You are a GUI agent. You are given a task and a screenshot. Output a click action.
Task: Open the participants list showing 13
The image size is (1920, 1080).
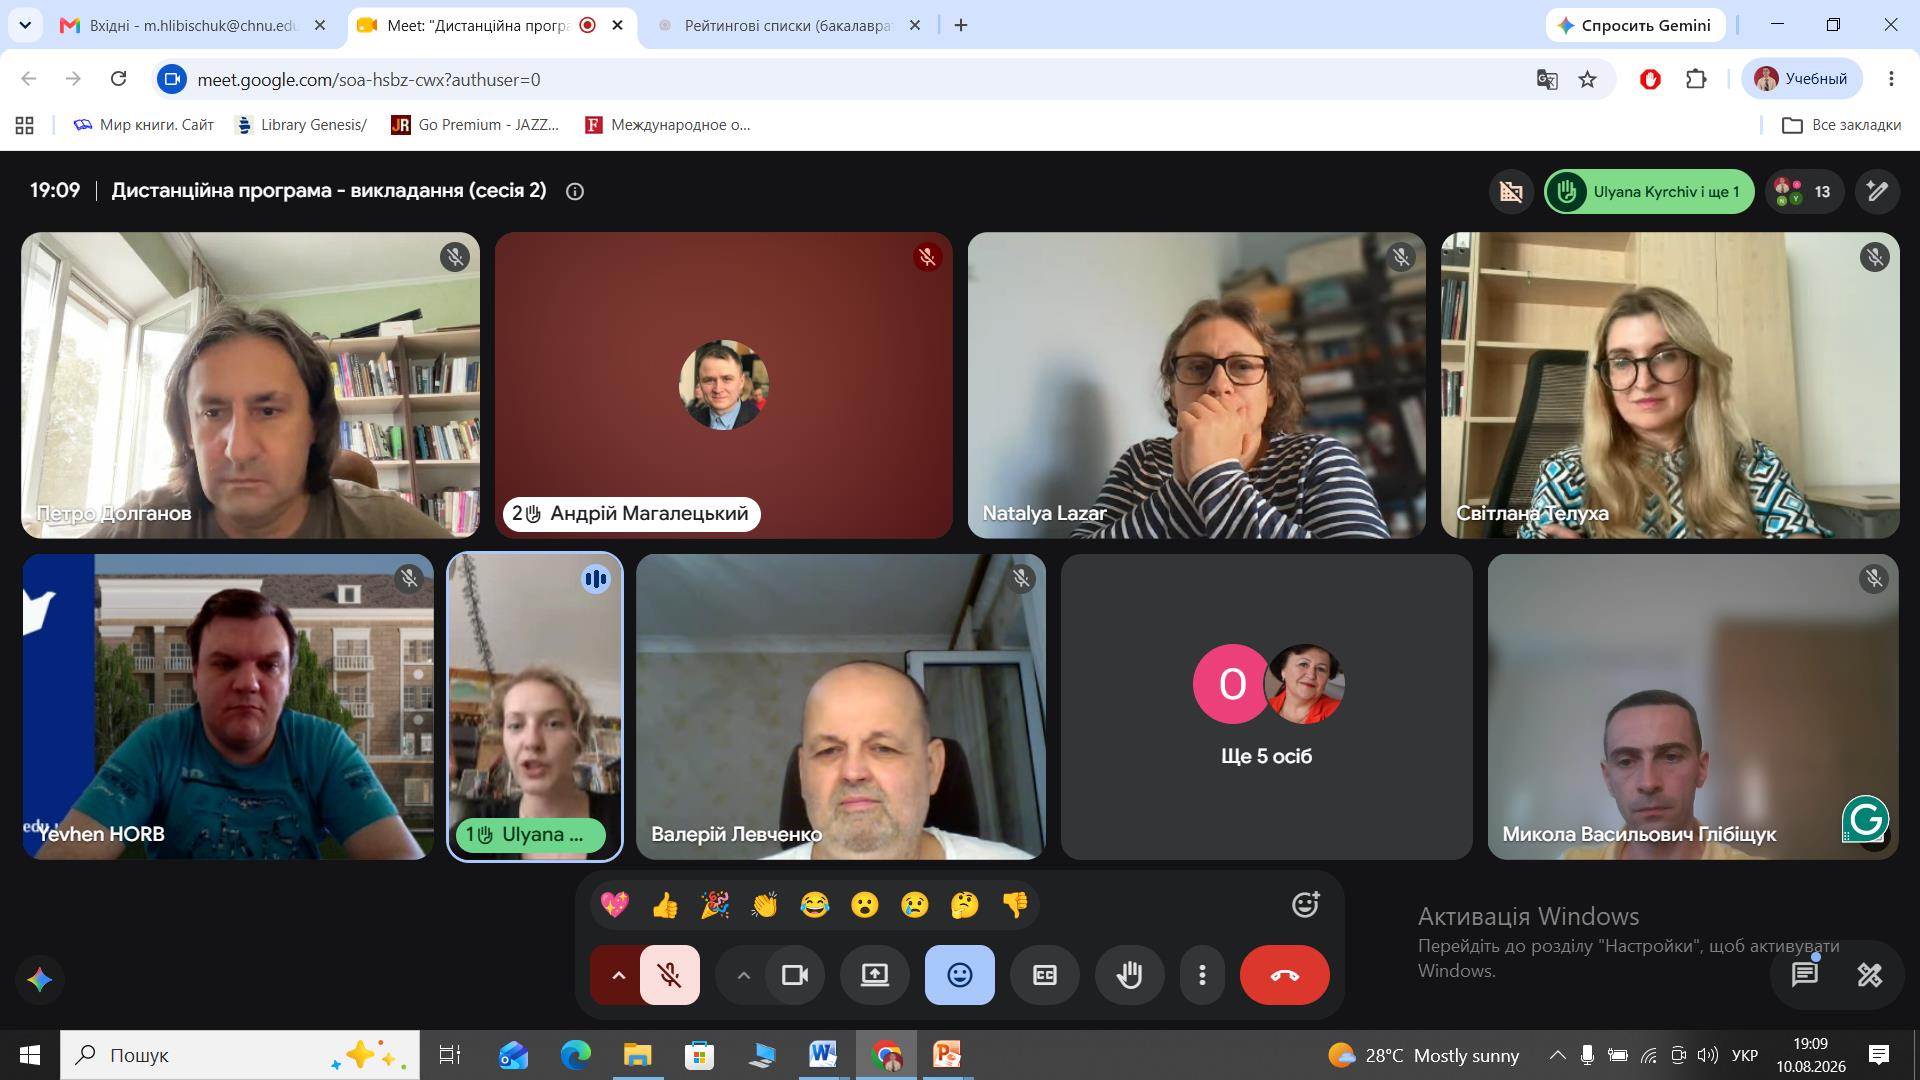click(1804, 191)
